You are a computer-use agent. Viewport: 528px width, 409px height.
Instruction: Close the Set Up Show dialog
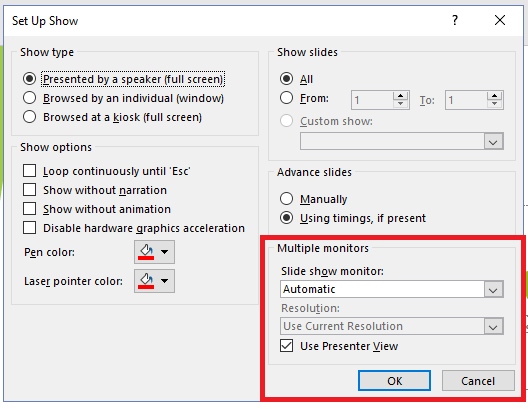point(500,20)
